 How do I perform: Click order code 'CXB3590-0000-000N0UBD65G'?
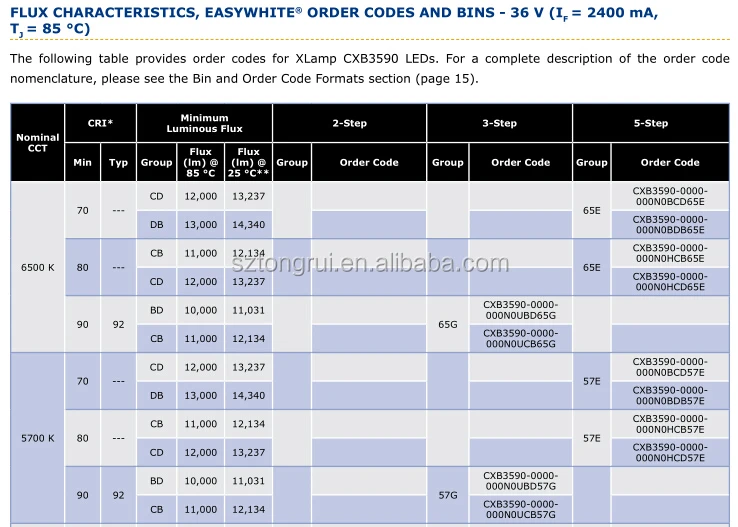point(521,310)
